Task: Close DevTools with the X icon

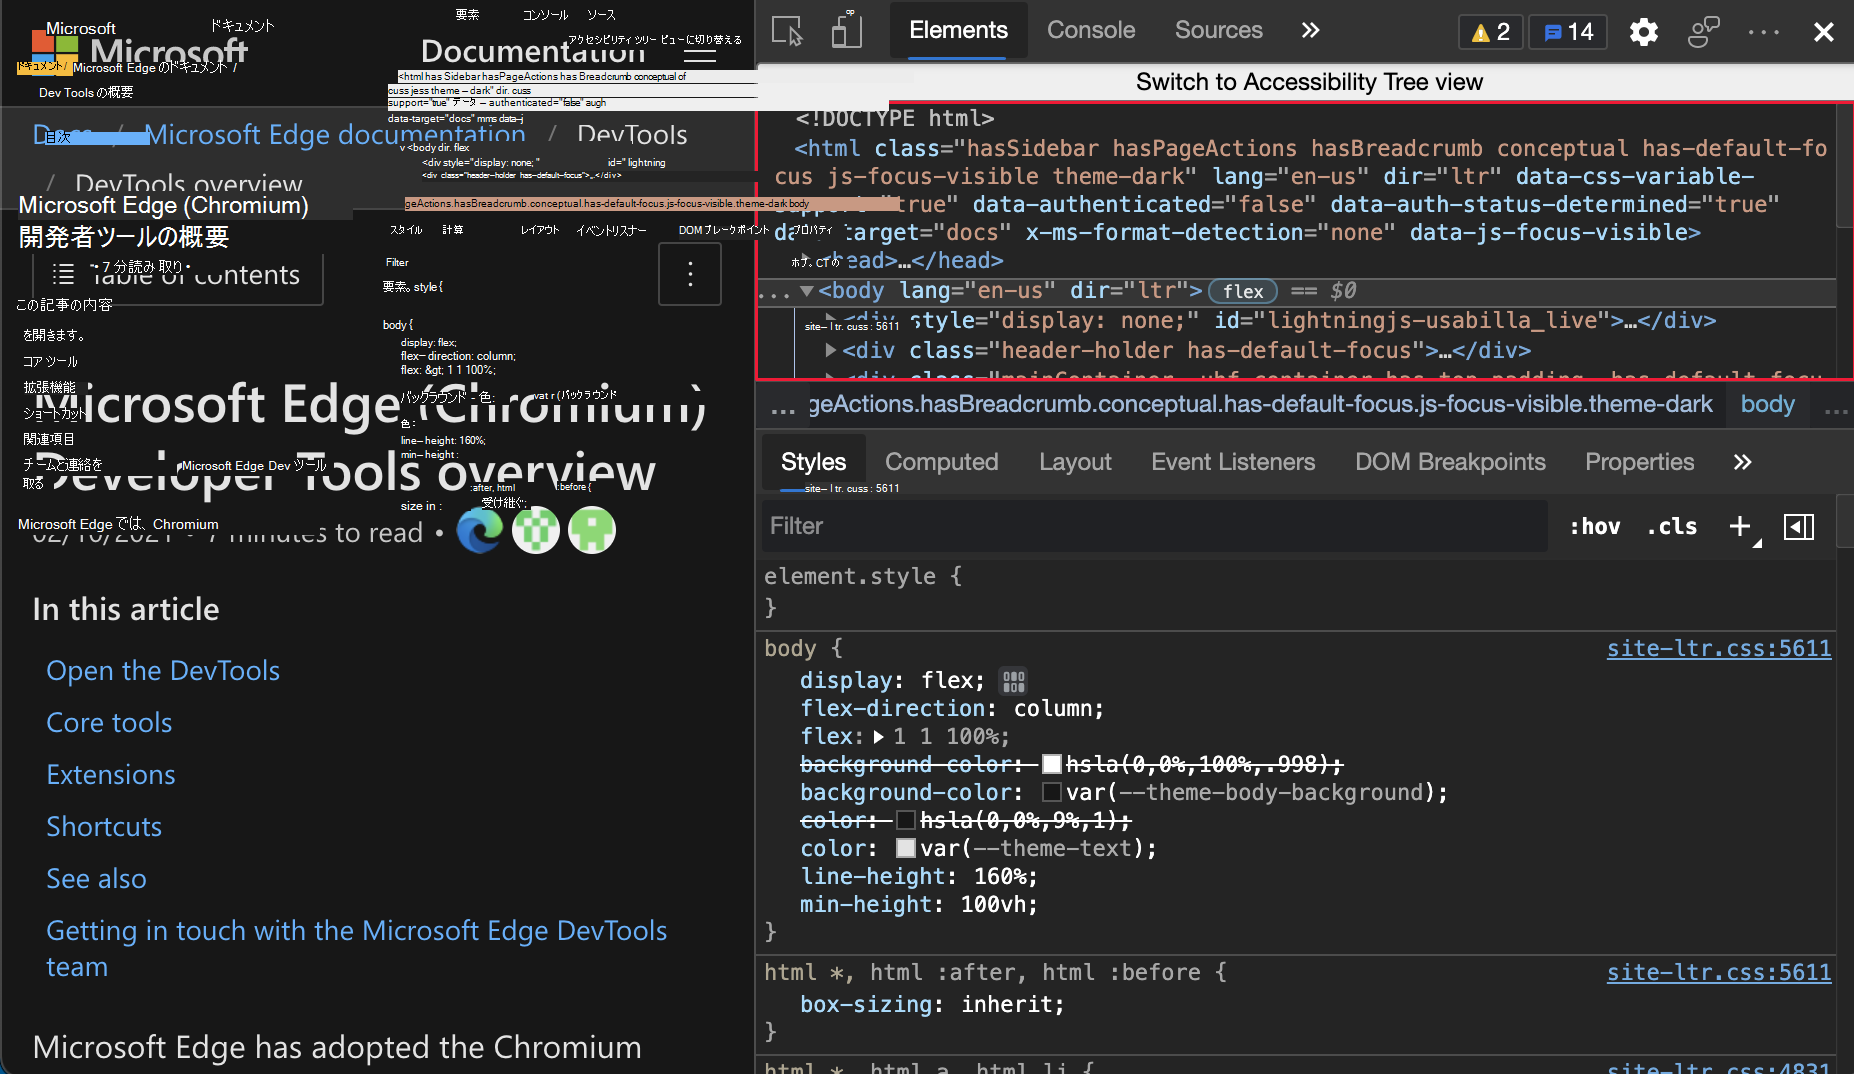Action: click(1823, 32)
